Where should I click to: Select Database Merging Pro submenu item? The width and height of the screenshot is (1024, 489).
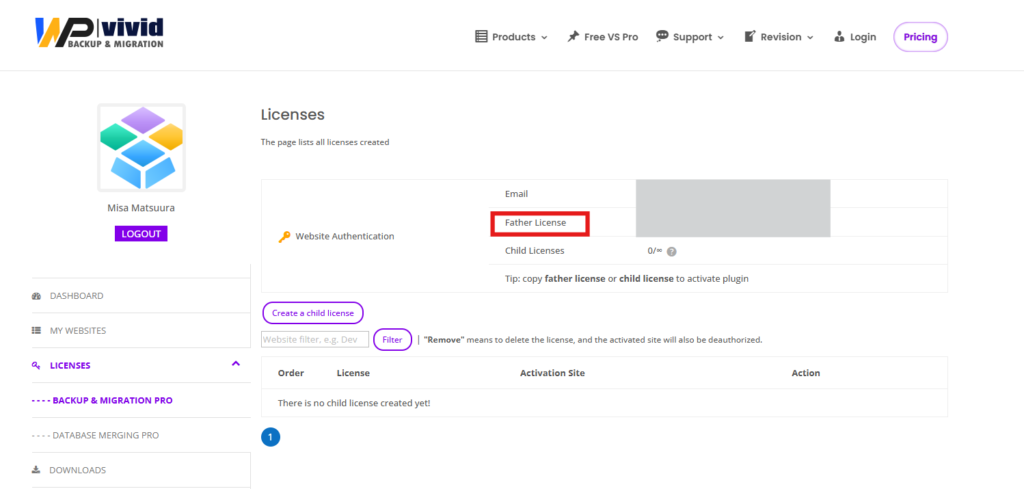click(x=96, y=435)
